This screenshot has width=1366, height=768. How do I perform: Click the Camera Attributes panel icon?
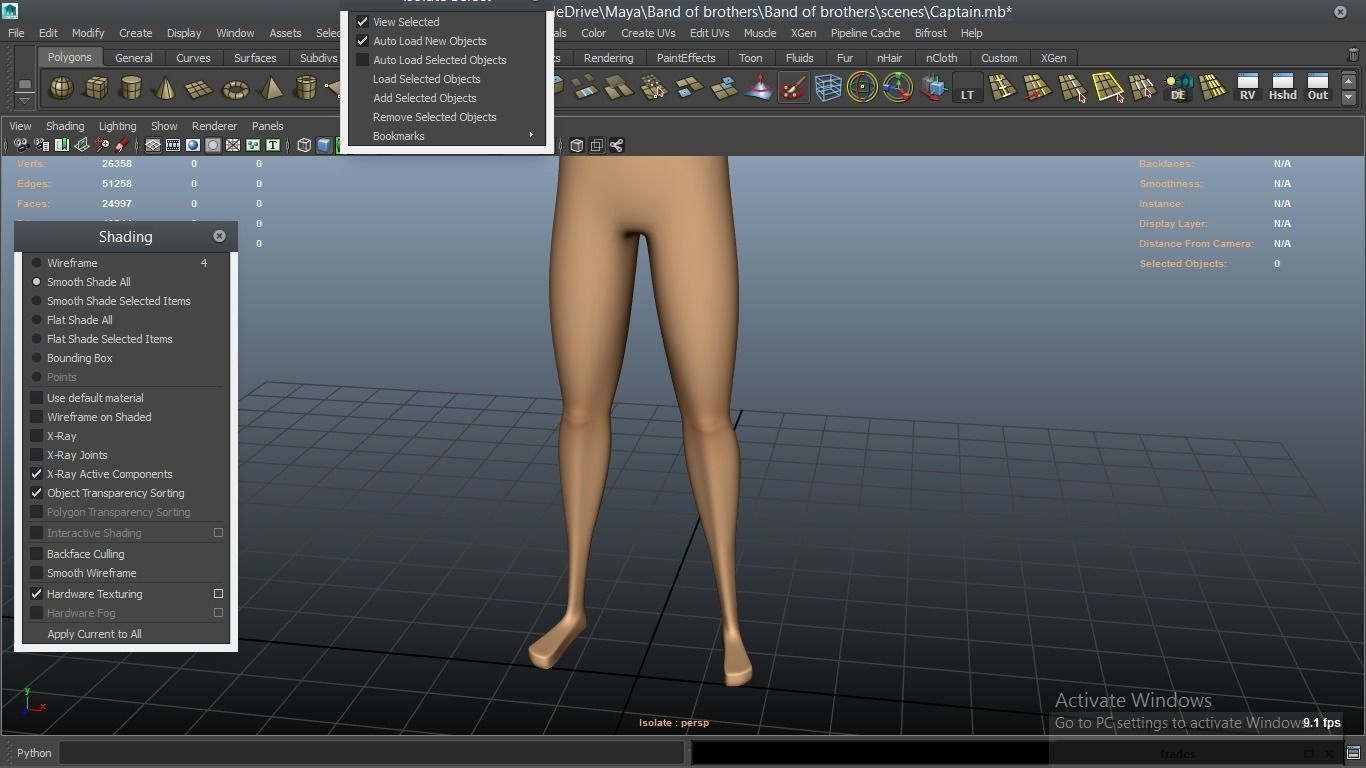pyautogui.click(x=42, y=145)
